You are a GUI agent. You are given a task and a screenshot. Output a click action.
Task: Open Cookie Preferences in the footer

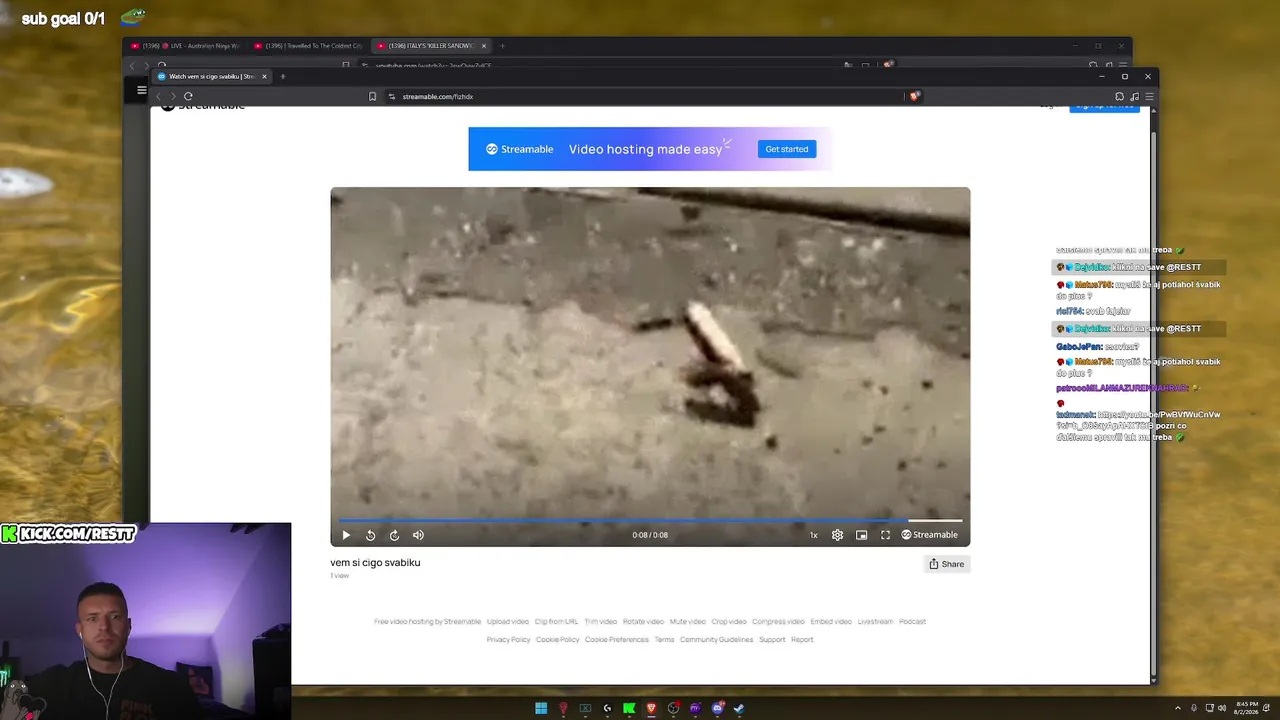click(617, 640)
